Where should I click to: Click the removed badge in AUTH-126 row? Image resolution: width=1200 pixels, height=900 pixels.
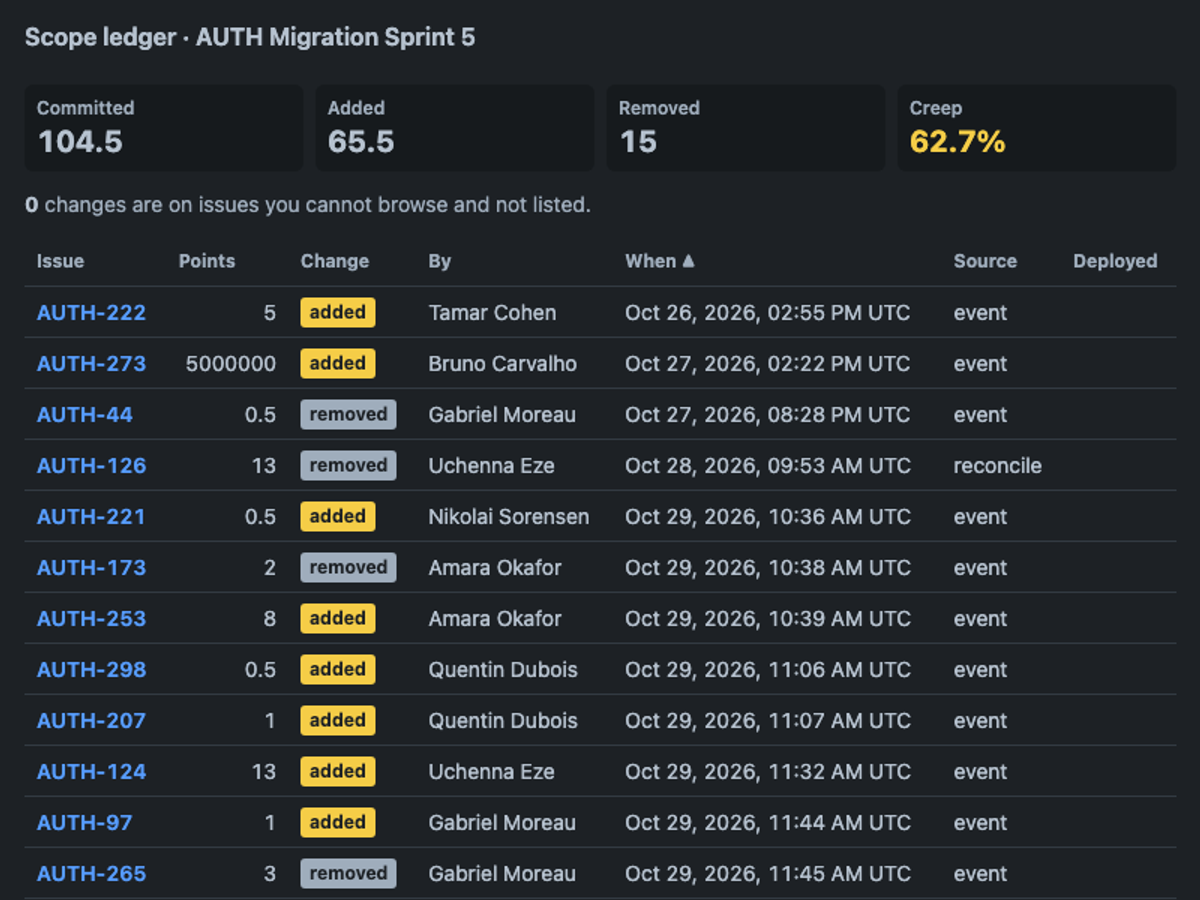[348, 465]
